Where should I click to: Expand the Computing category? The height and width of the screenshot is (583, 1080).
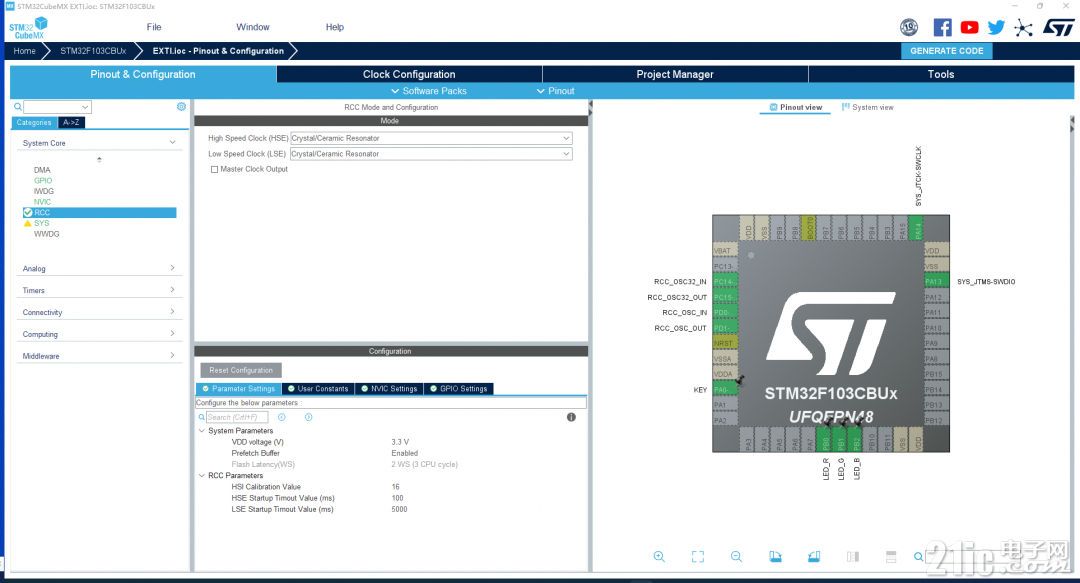tap(172, 334)
